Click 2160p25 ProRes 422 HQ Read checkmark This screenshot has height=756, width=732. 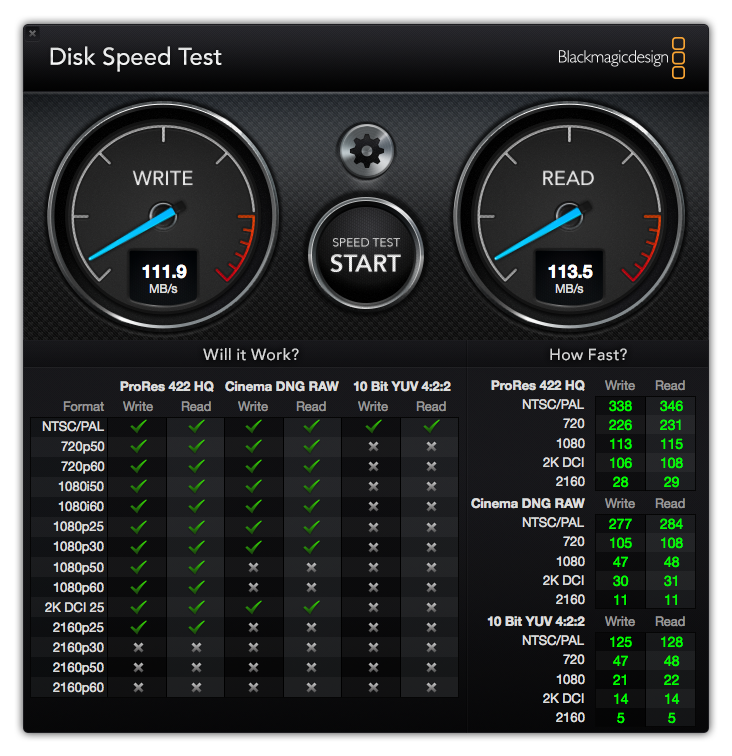coord(196,627)
